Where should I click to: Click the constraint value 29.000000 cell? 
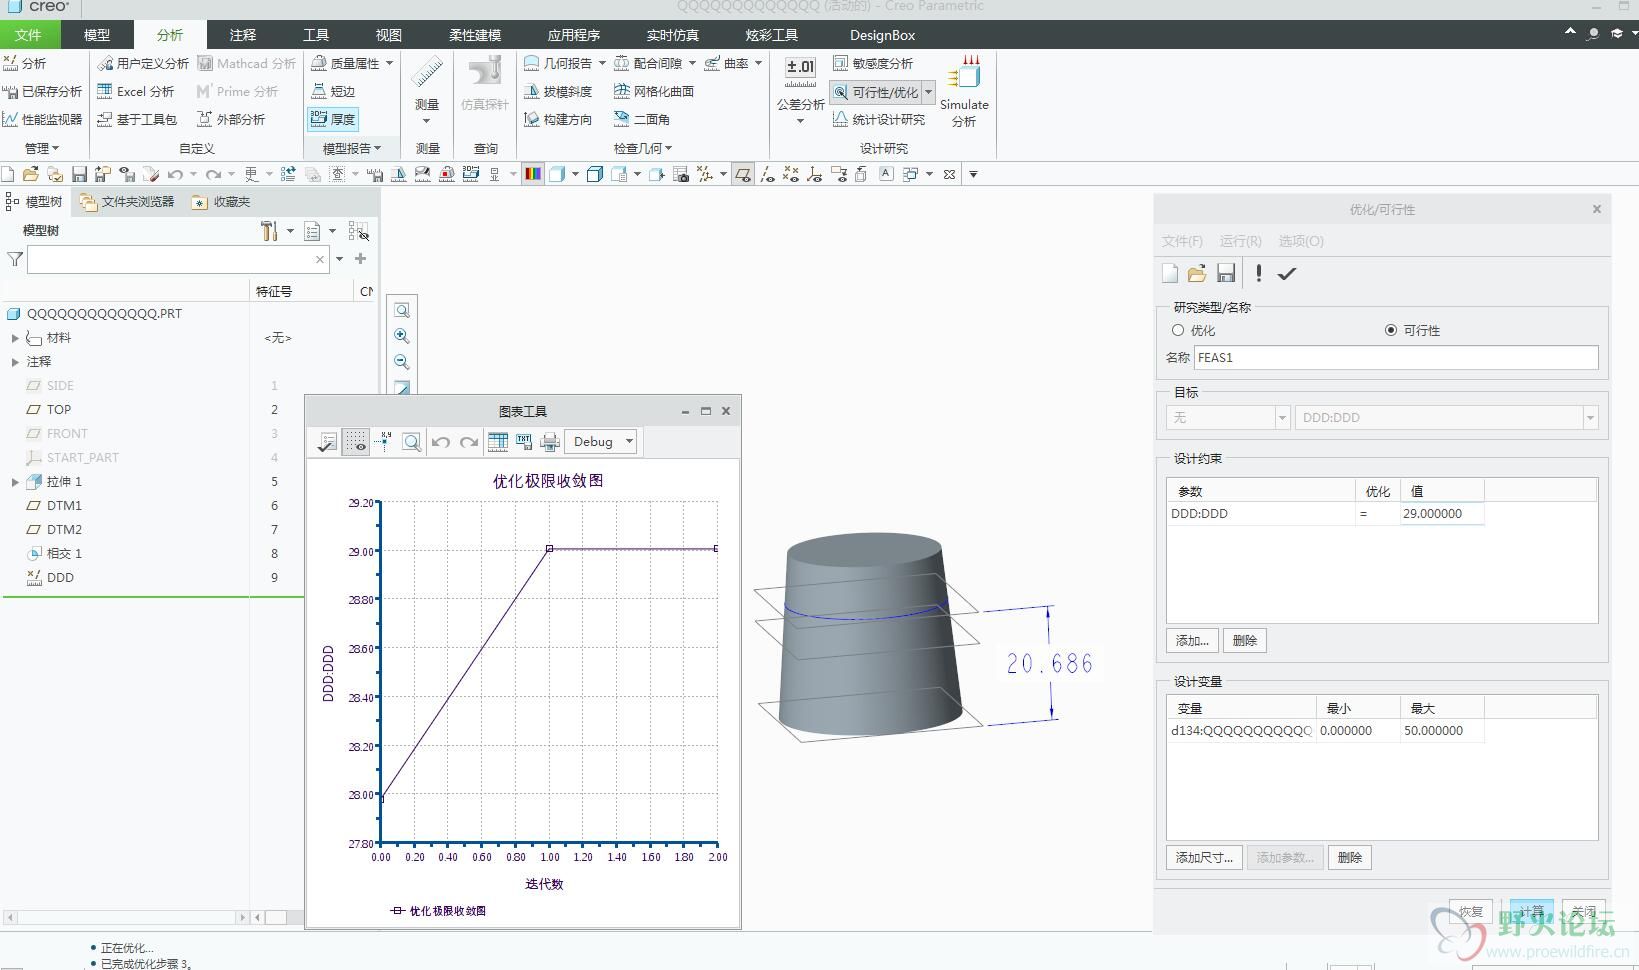coord(1441,514)
